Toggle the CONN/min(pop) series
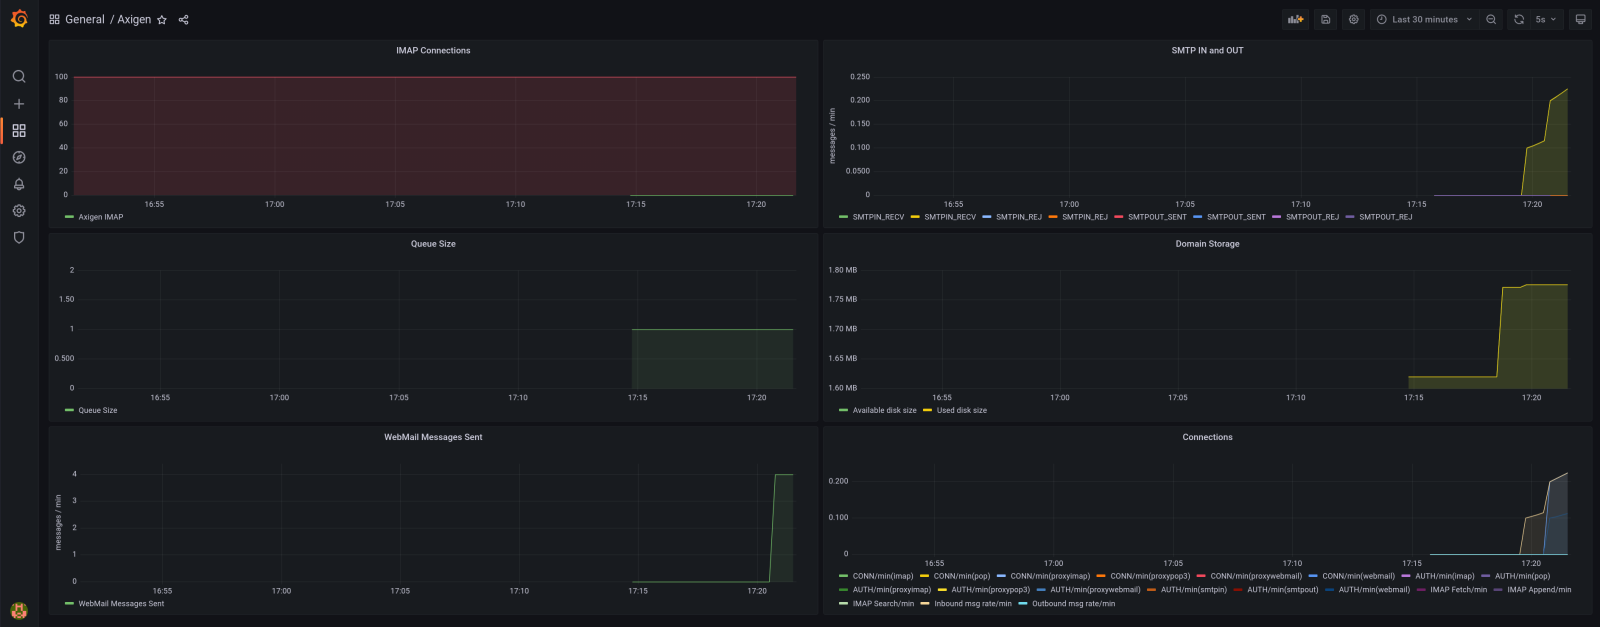 (962, 576)
